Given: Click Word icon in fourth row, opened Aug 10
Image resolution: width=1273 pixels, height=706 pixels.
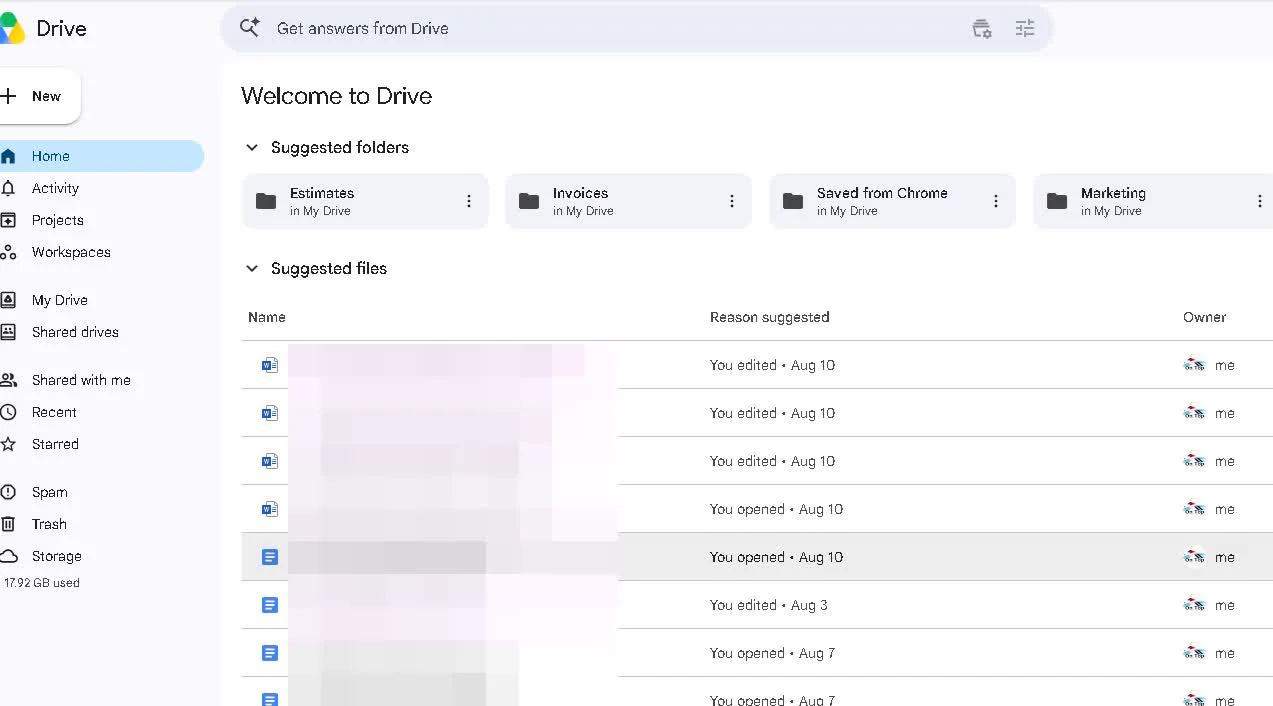Looking at the screenshot, I should [269, 509].
